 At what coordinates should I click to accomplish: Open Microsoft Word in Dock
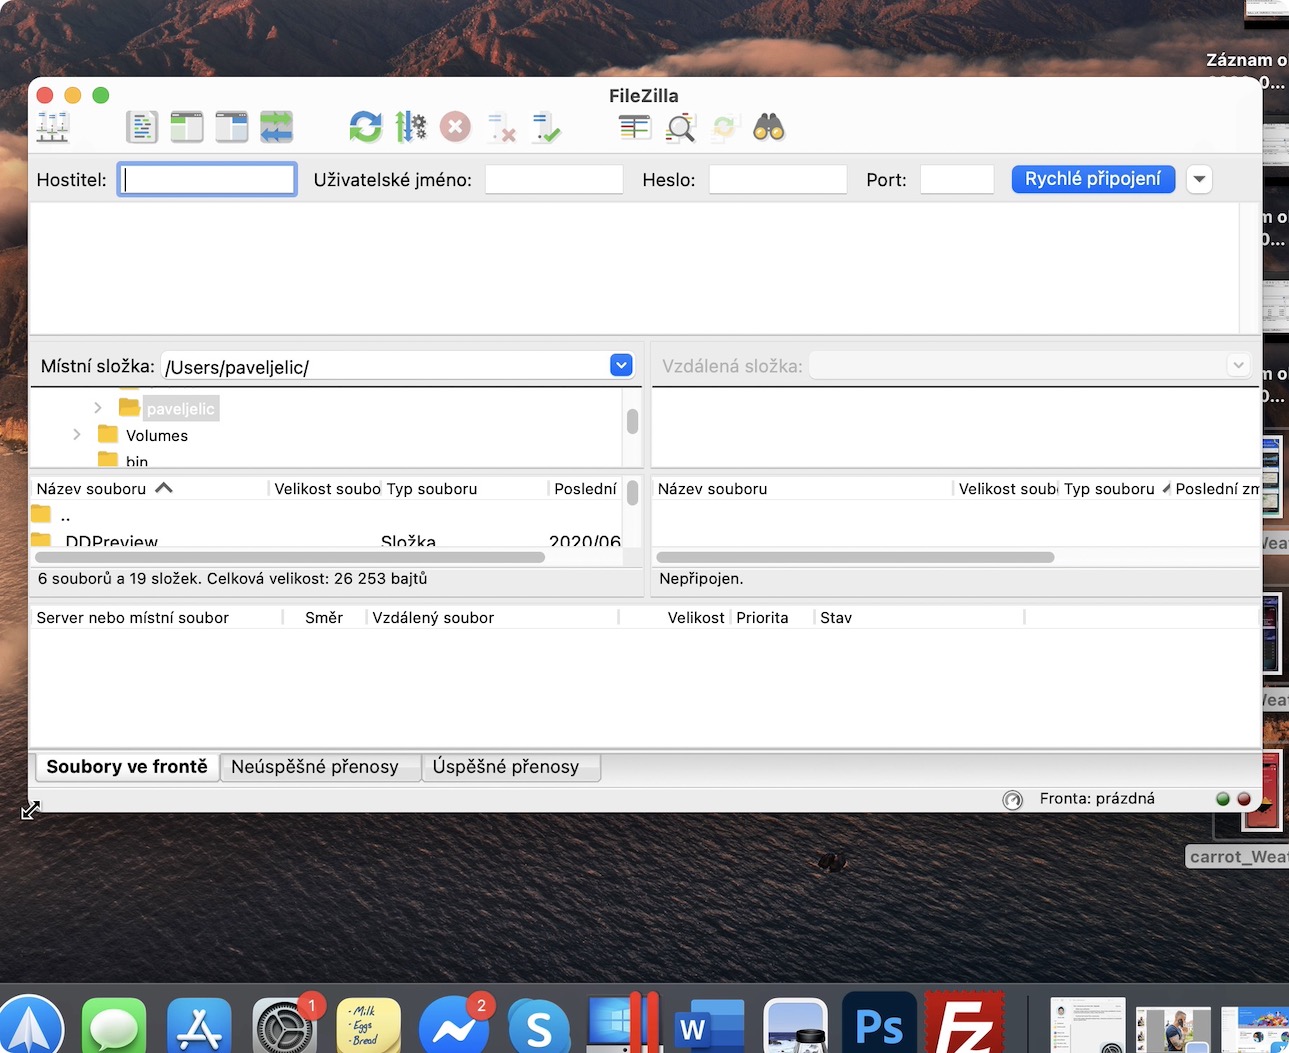pyautogui.click(x=709, y=1026)
